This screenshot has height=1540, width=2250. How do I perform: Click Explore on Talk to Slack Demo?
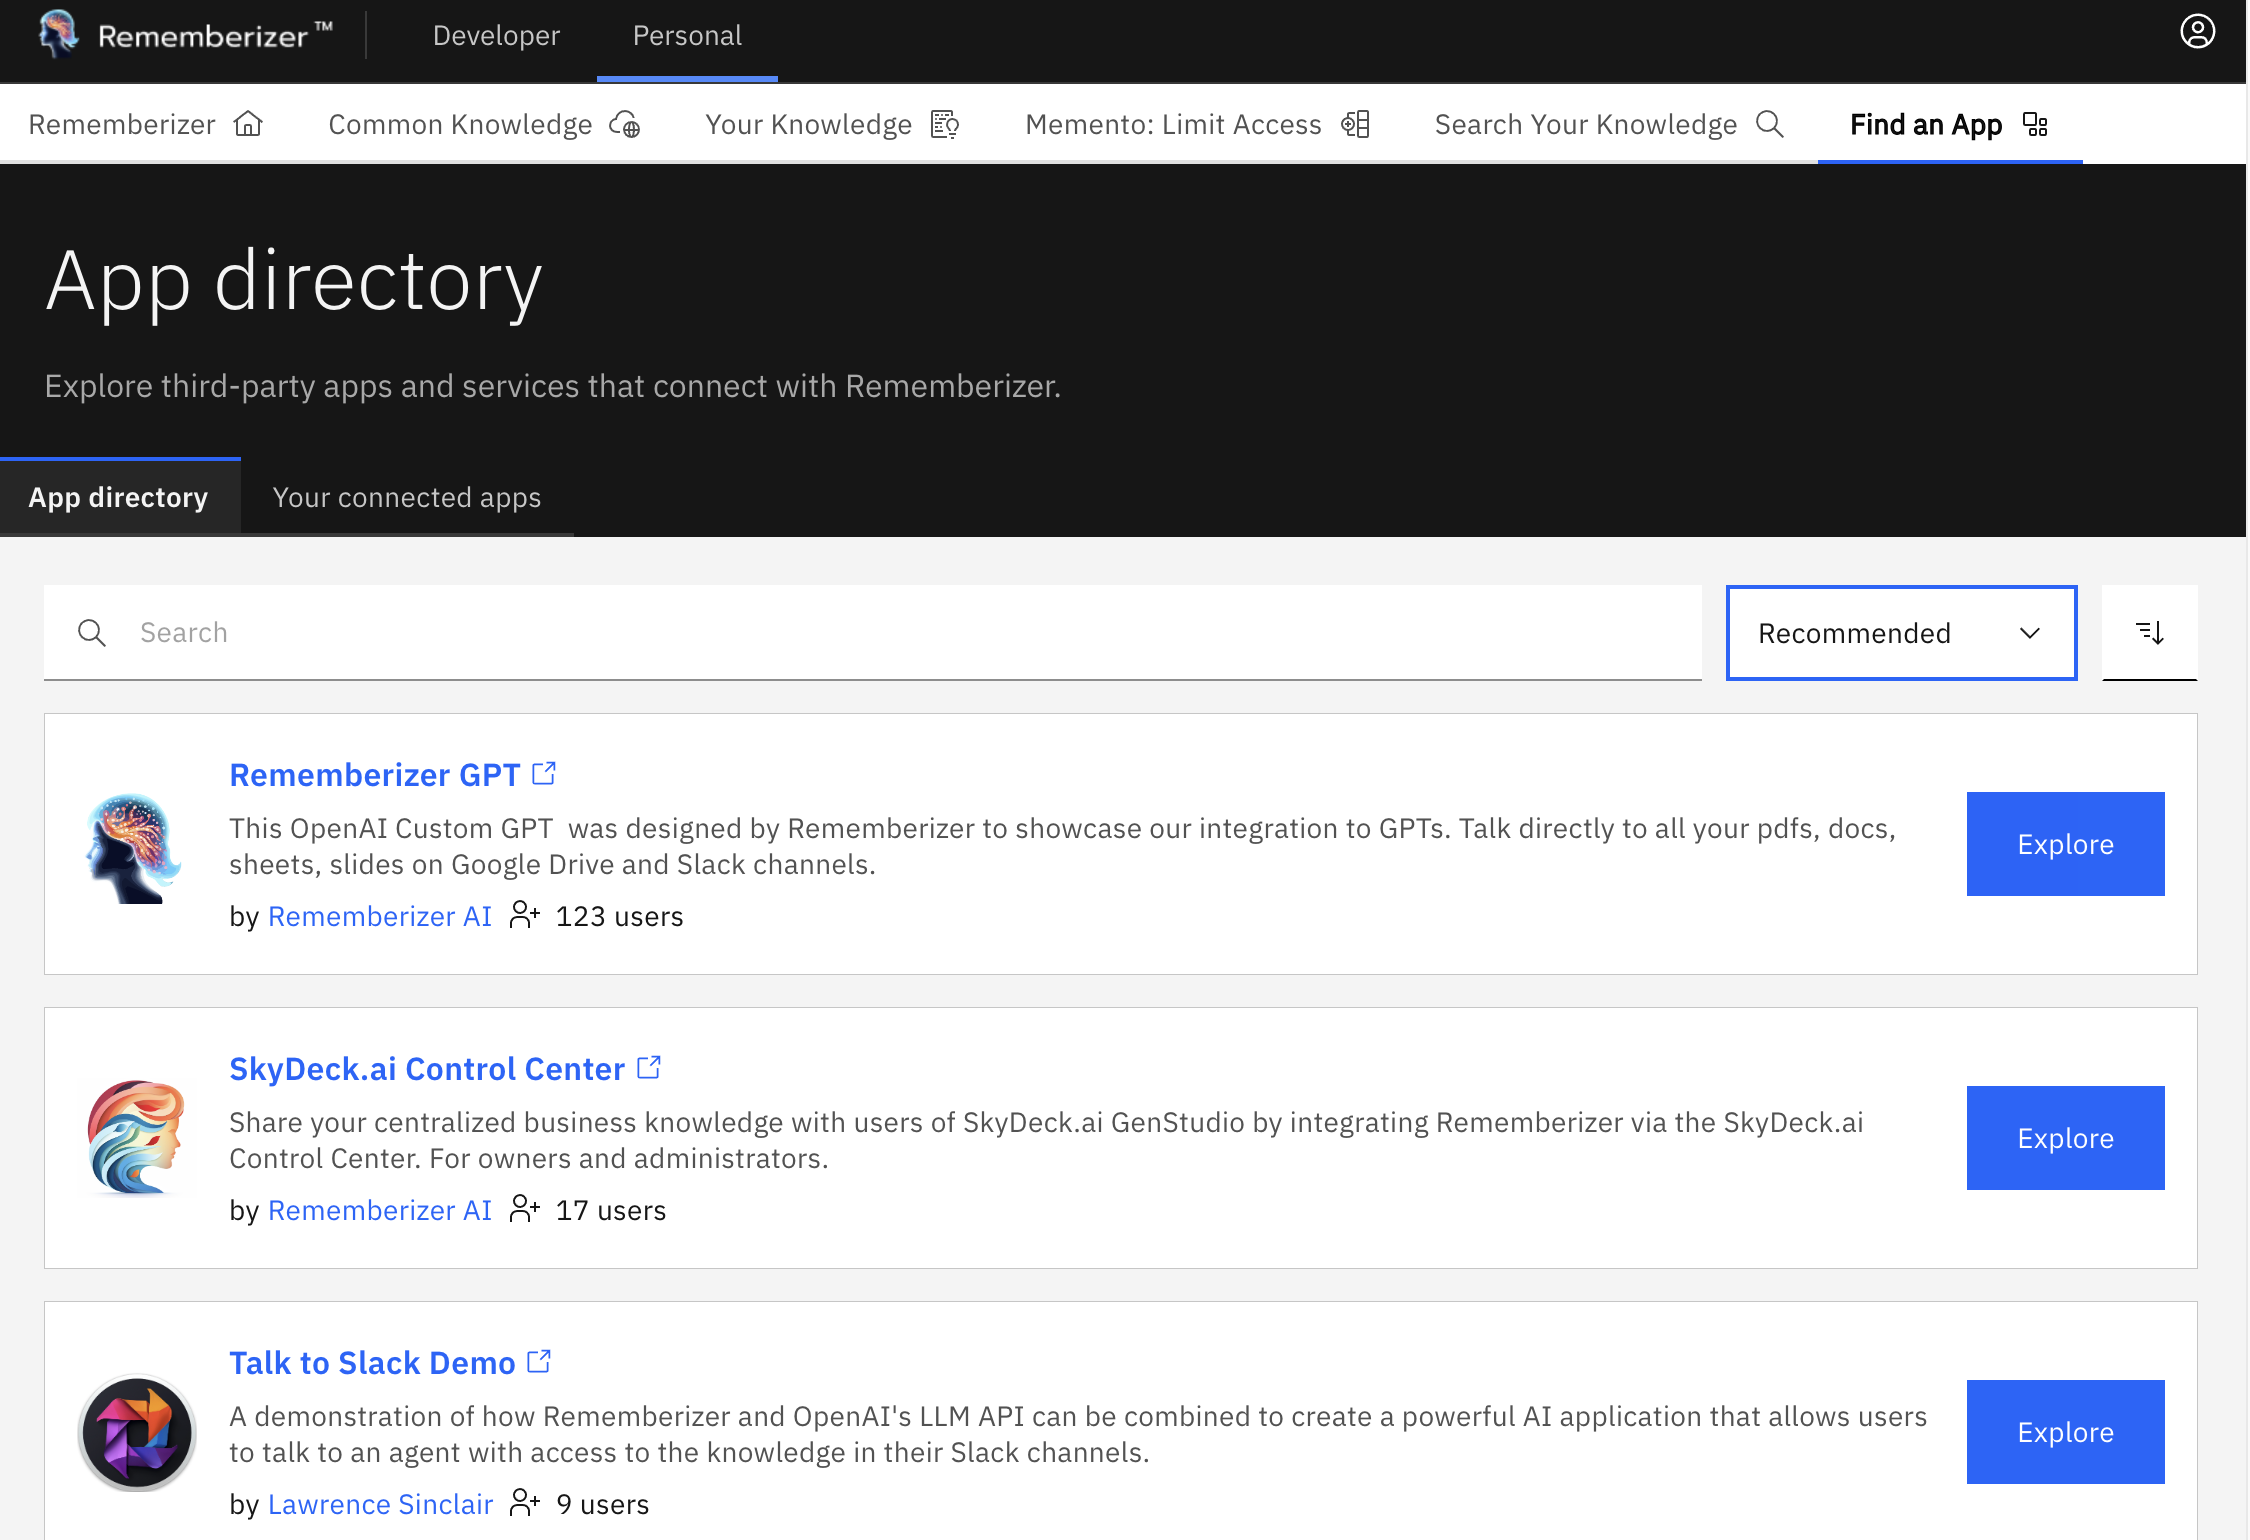[x=2065, y=1432]
